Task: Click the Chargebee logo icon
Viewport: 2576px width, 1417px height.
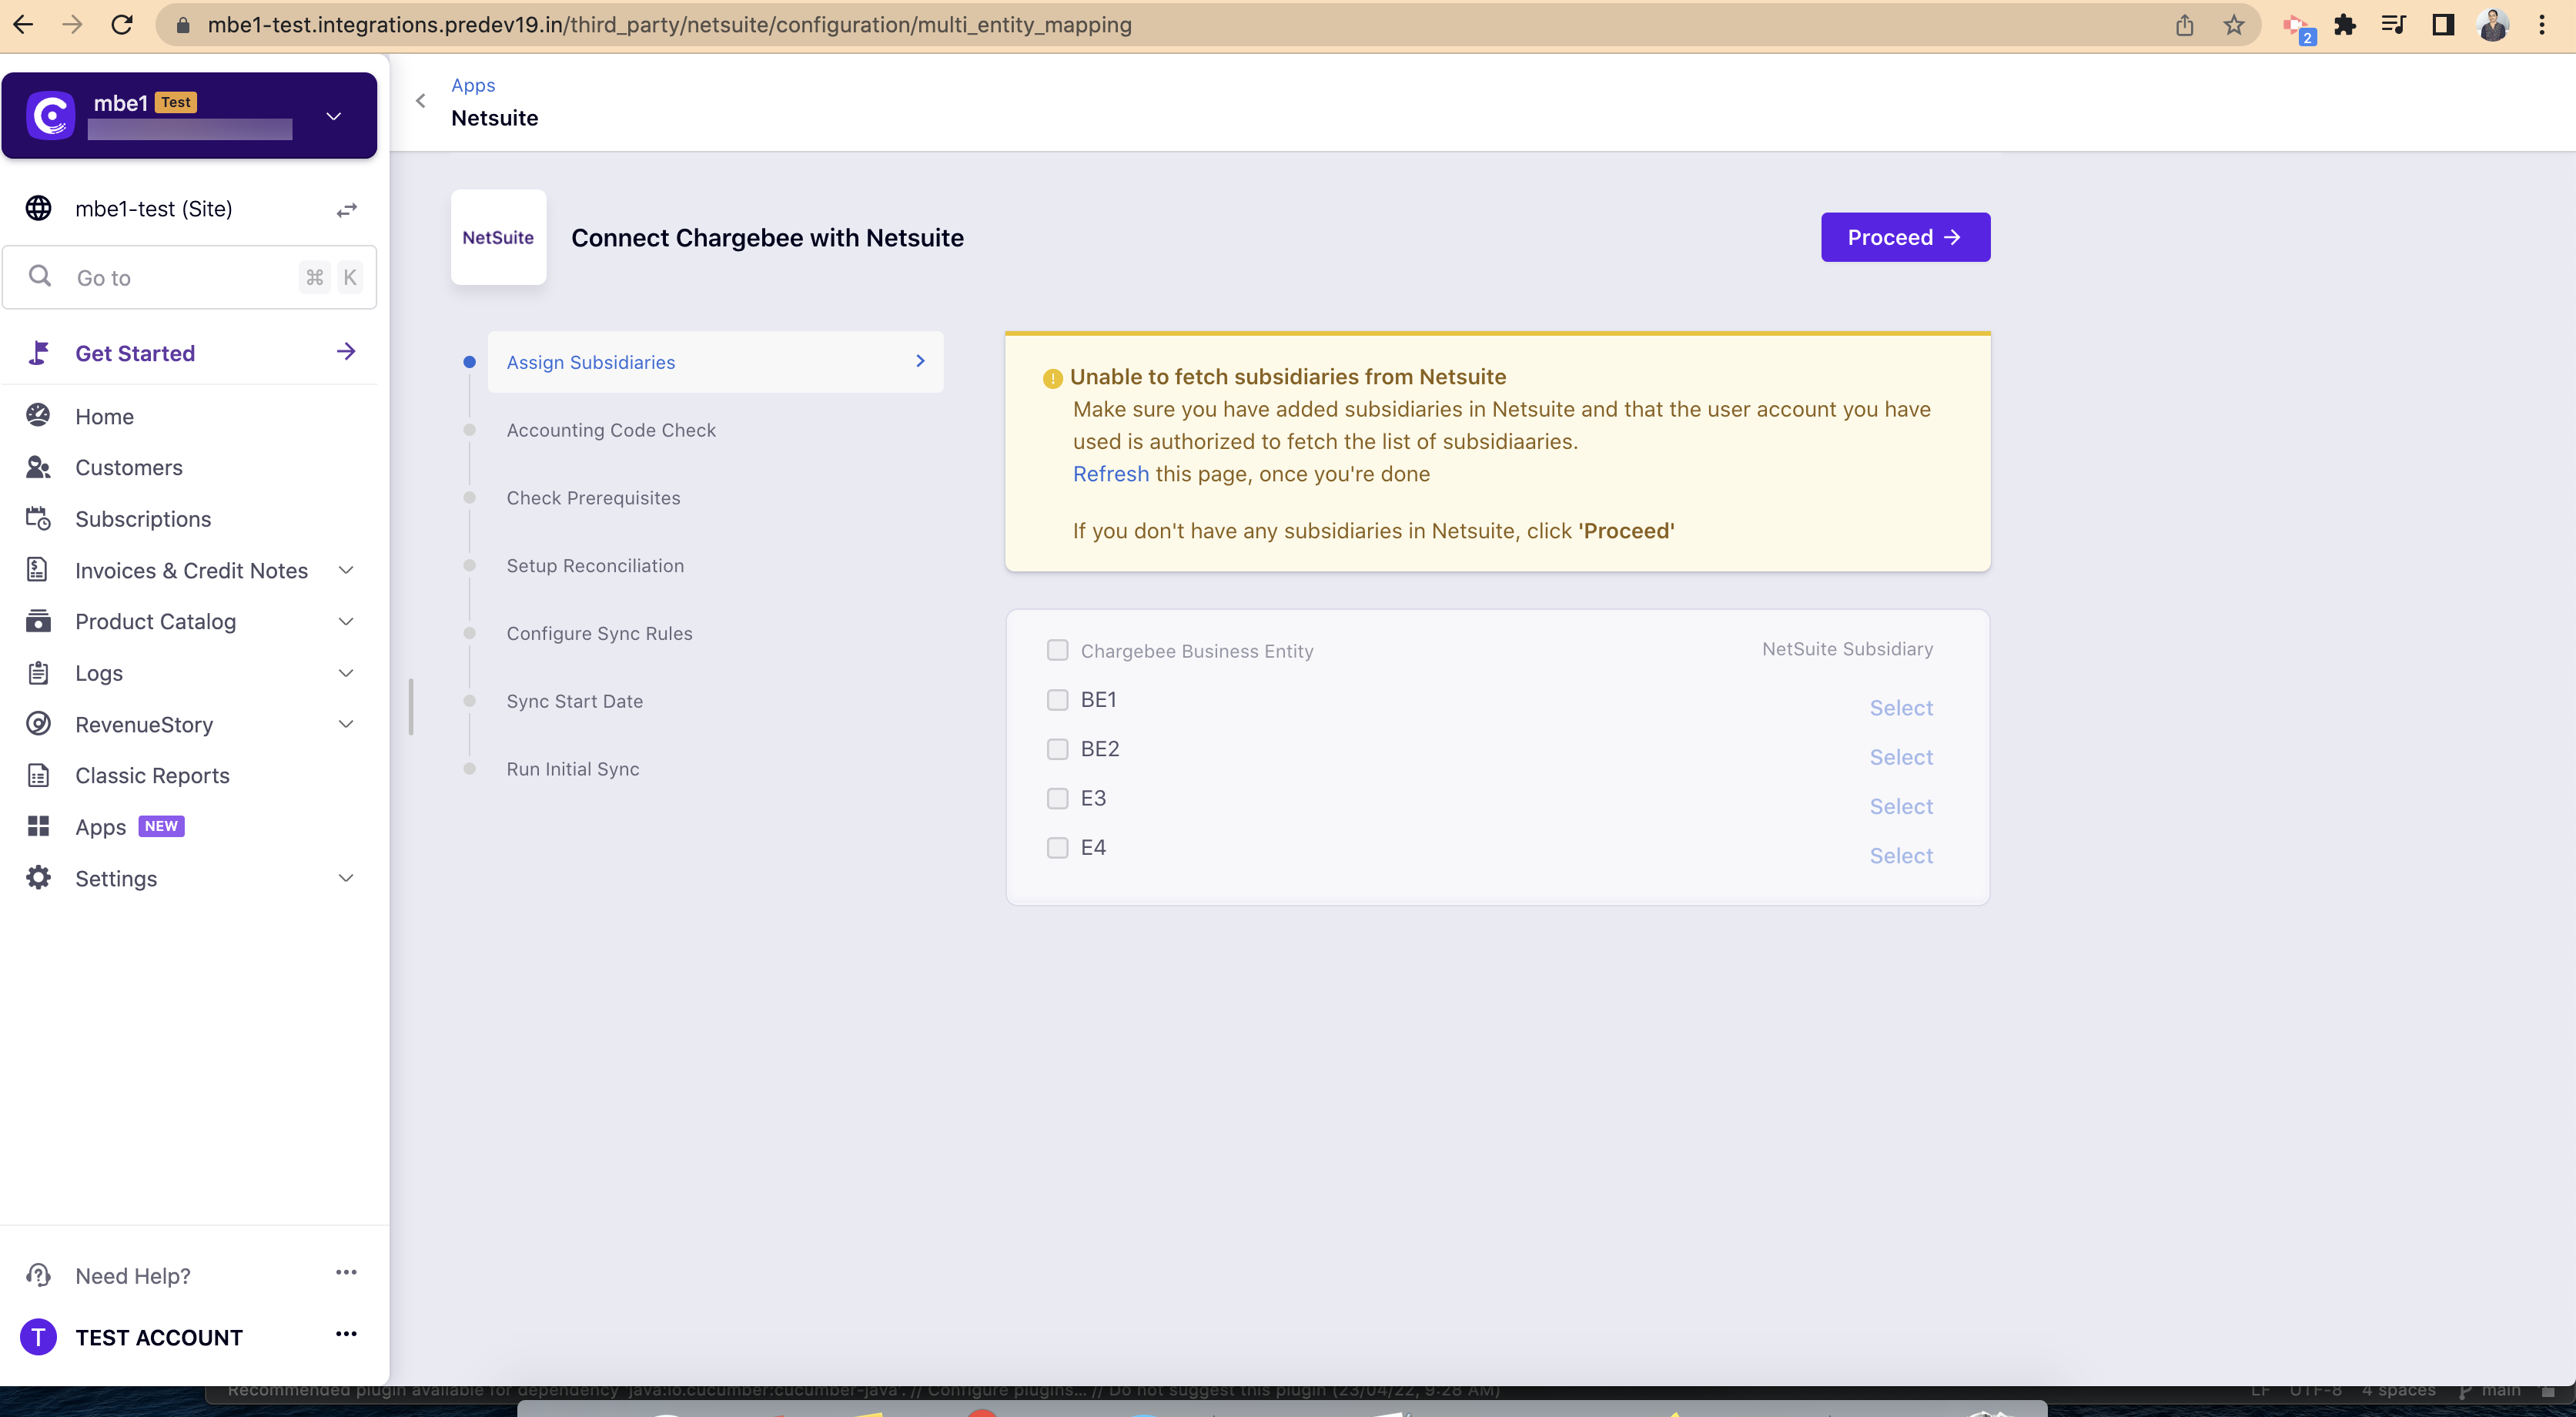Action: (x=50, y=116)
